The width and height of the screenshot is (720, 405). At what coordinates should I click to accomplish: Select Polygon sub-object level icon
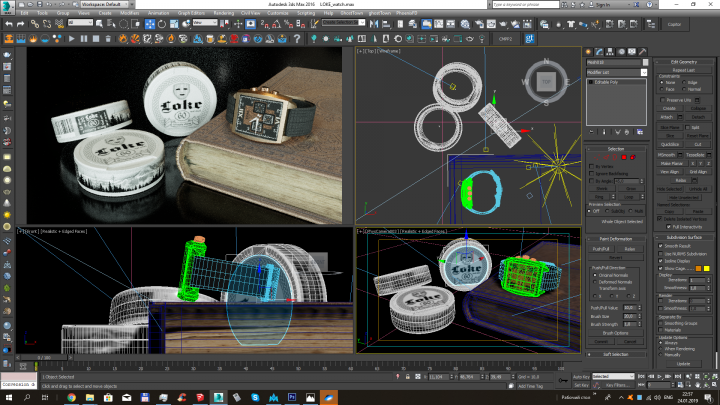coord(624,157)
